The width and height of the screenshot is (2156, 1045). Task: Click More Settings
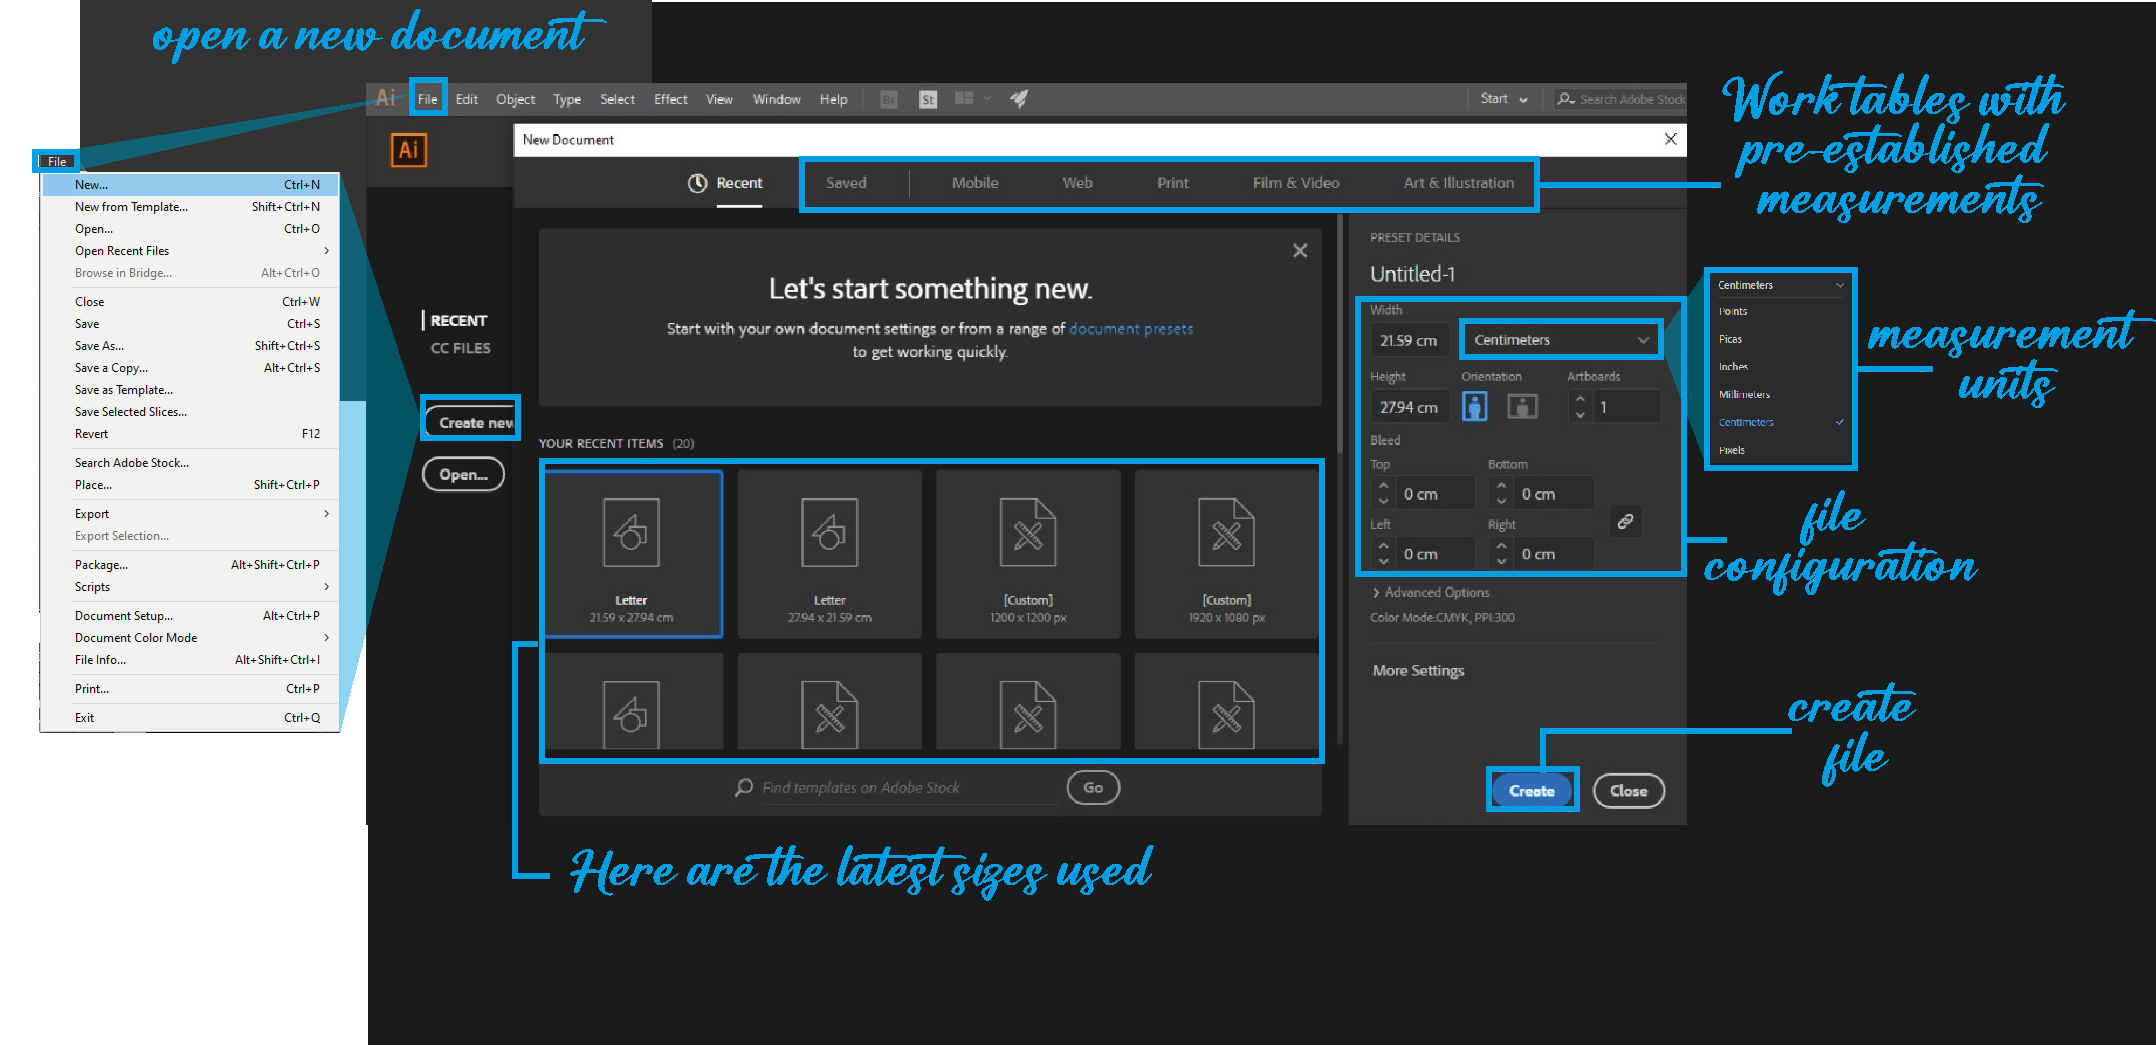click(x=1418, y=671)
